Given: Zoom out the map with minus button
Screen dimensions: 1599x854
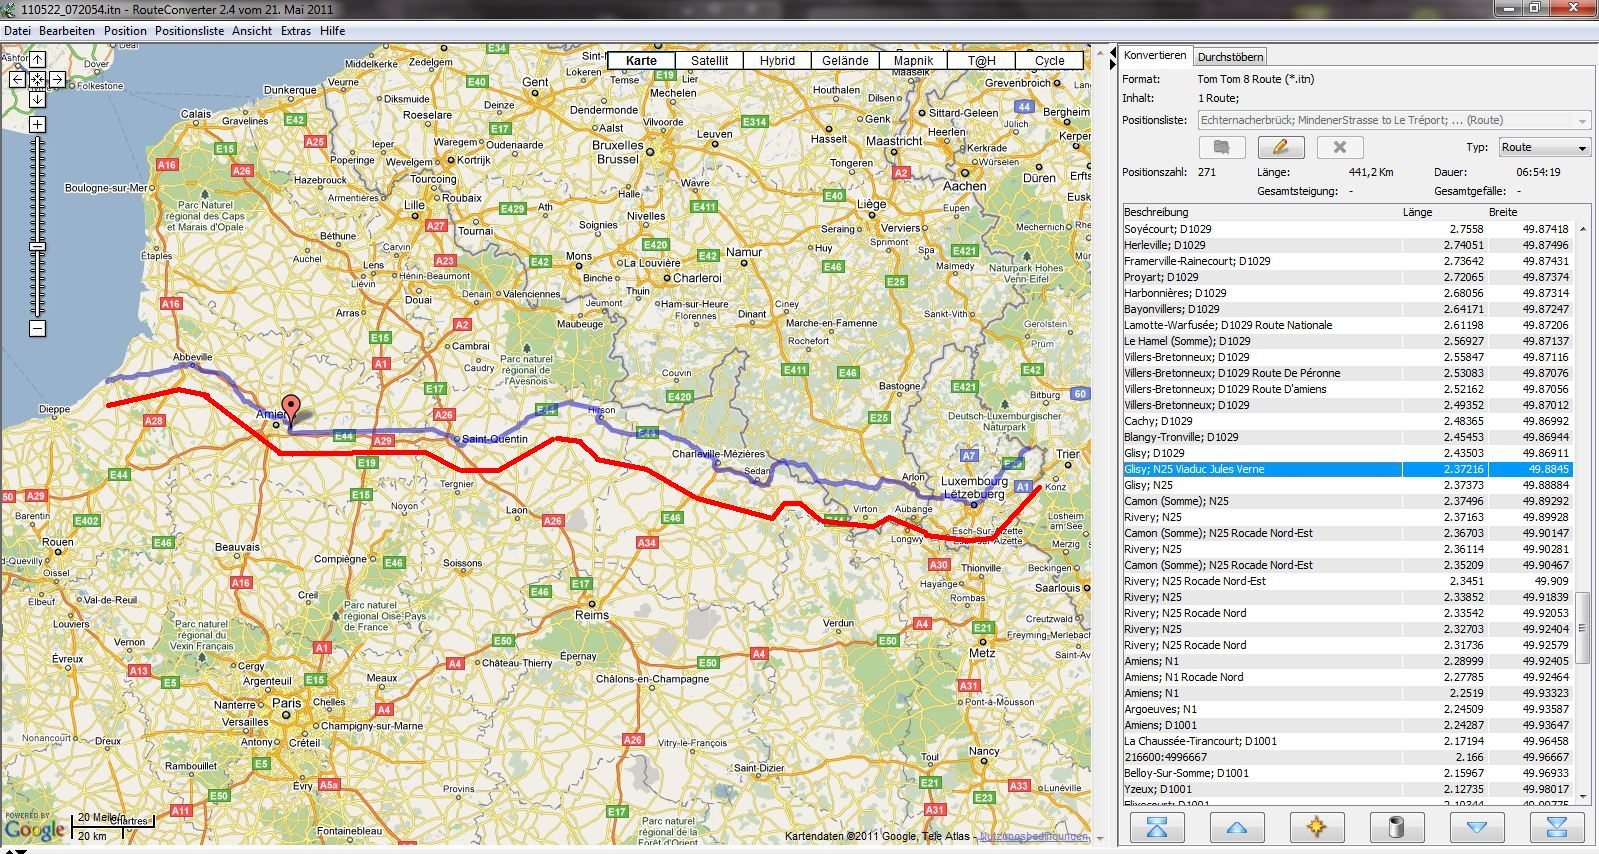Looking at the screenshot, I should tap(37, 328).
